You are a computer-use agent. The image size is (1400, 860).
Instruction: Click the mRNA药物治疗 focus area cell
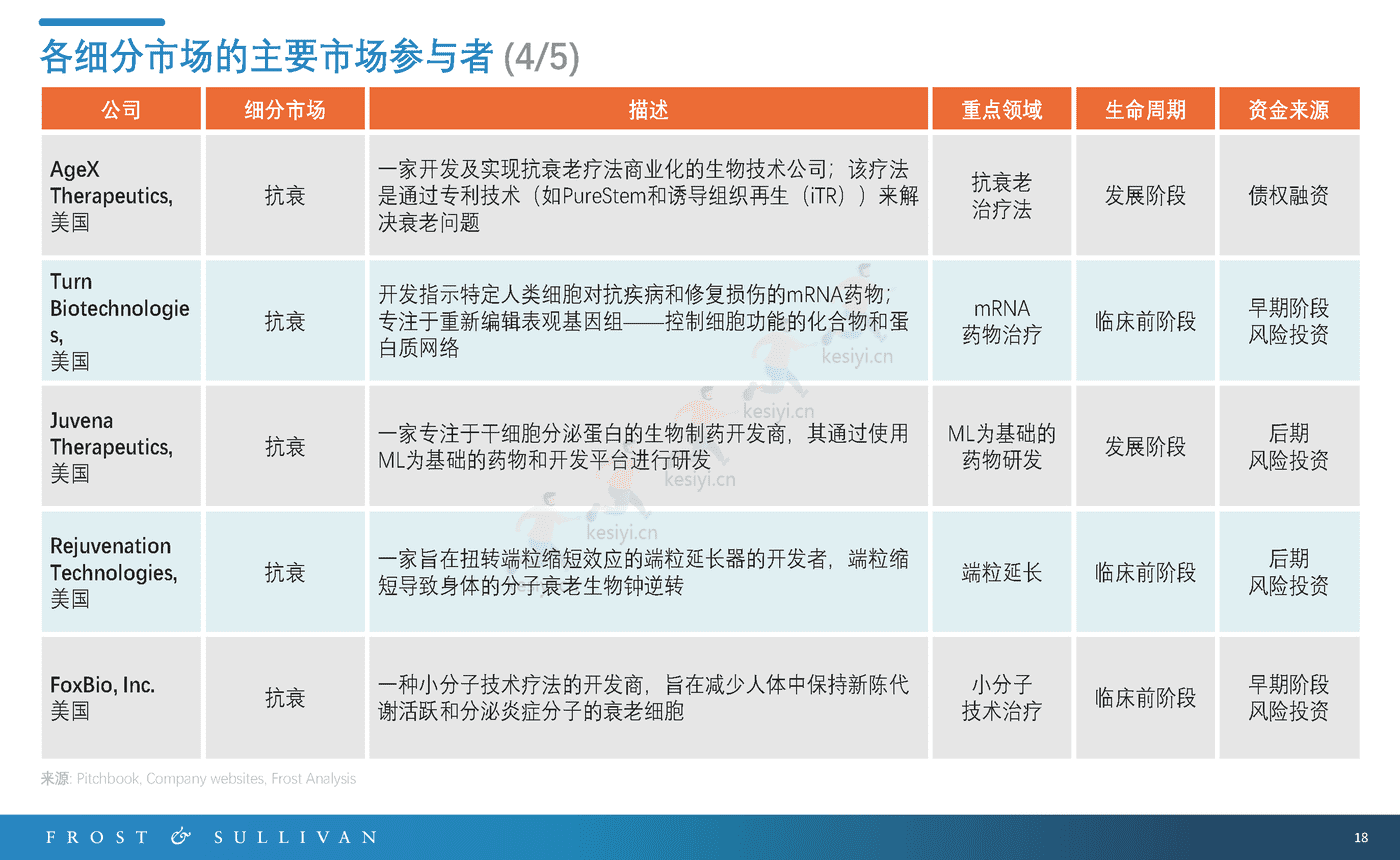(x=1001, y=321)
